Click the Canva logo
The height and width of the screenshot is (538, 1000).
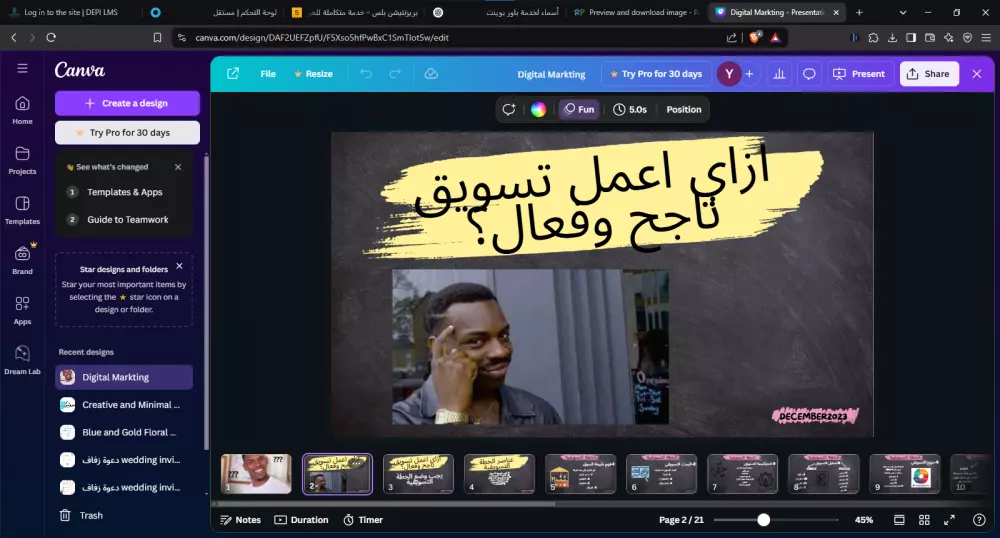[x=80, y=70]
